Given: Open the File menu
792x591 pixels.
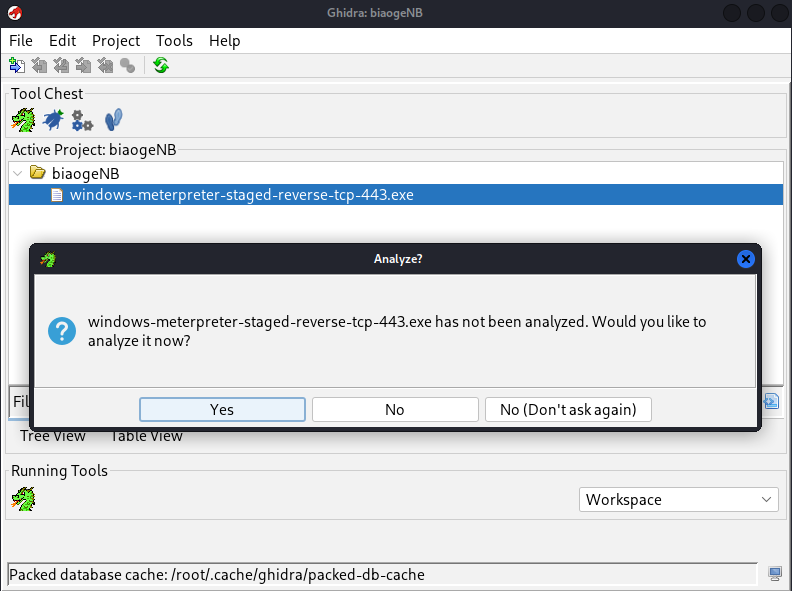Looking at the screenshot, I should (21, 40).
